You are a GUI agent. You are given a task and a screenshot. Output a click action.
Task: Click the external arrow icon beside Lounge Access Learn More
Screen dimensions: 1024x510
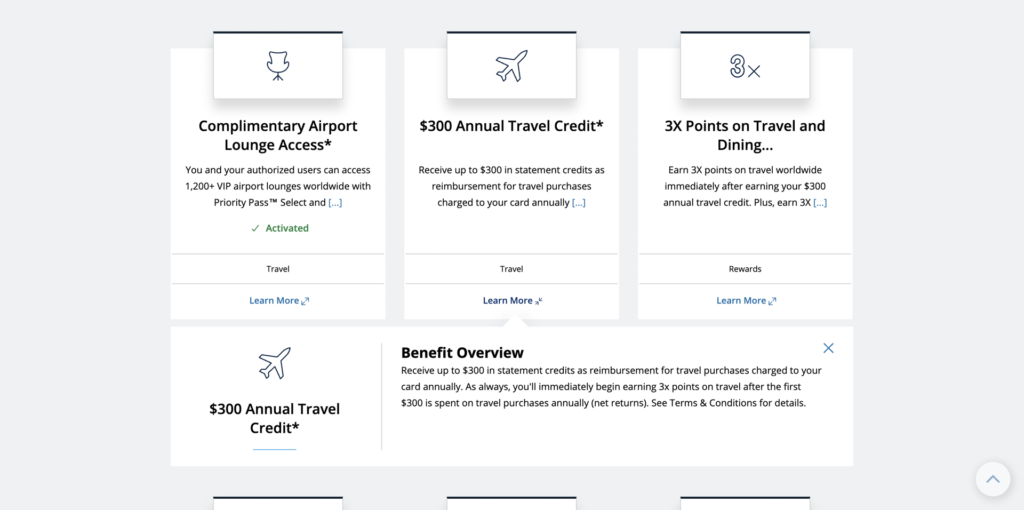click(305, 301)
